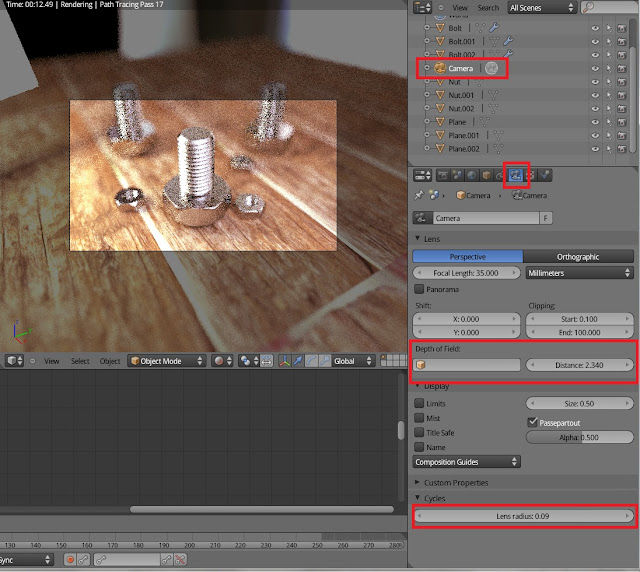Screen dimensions: 640x572
Task: Click the display Size field
Action: tap(580, 403)
